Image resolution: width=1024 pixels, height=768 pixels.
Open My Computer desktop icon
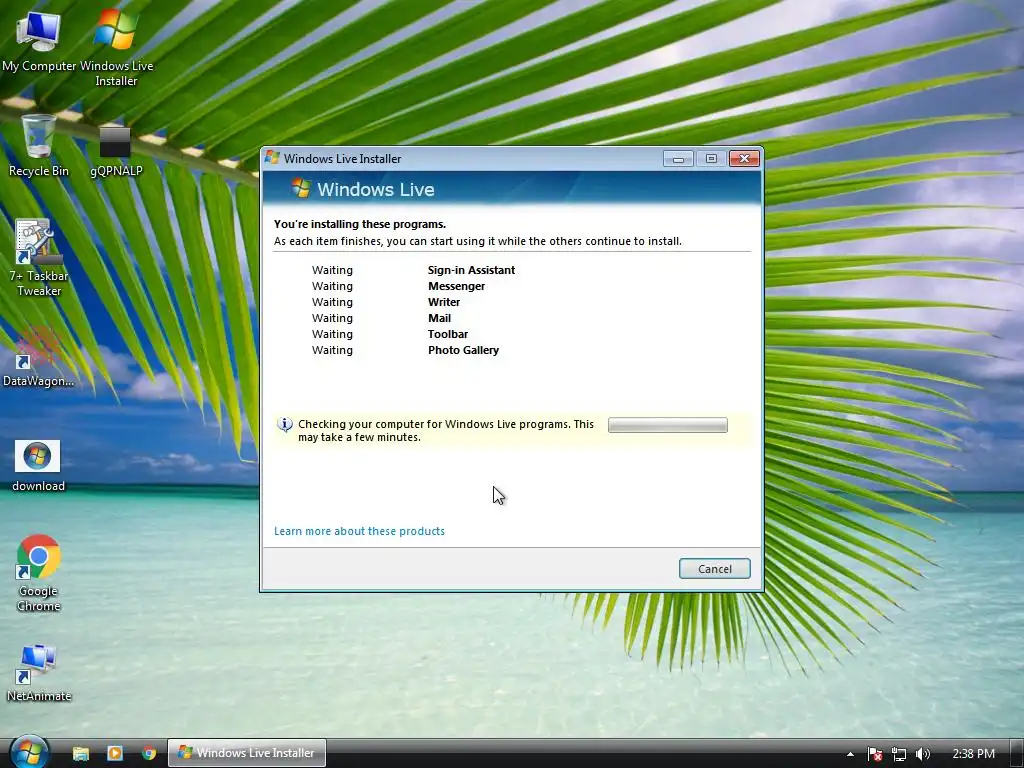tap(39, 39)
